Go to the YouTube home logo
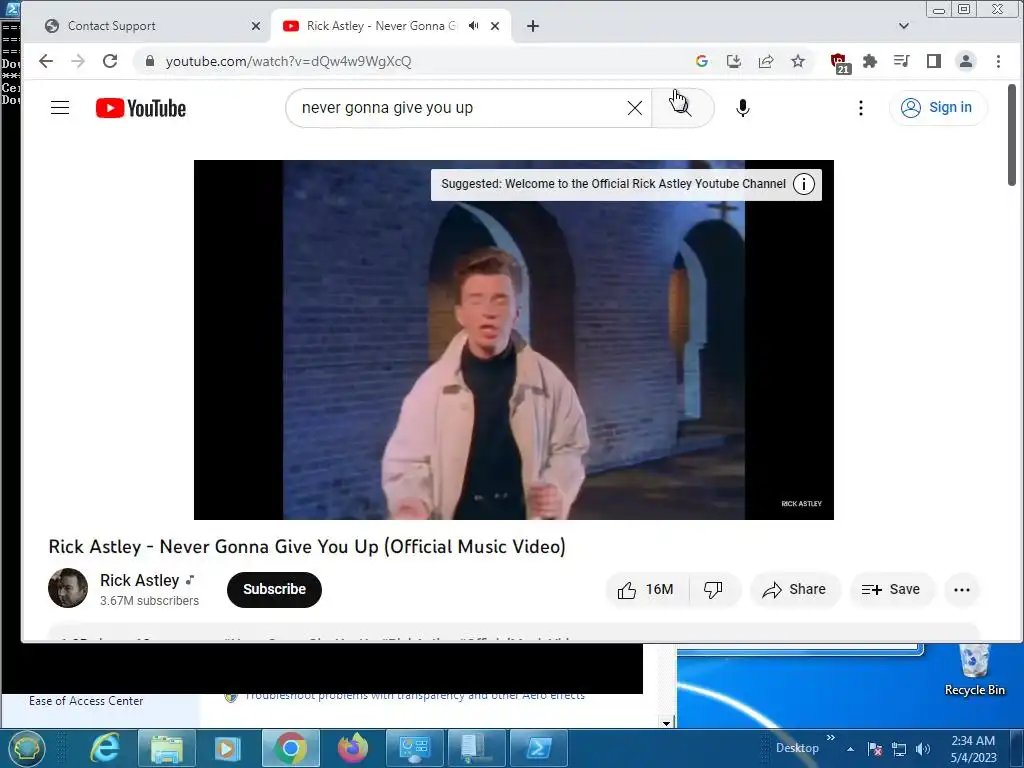The image size is (1024, 768). click(141, 108)
